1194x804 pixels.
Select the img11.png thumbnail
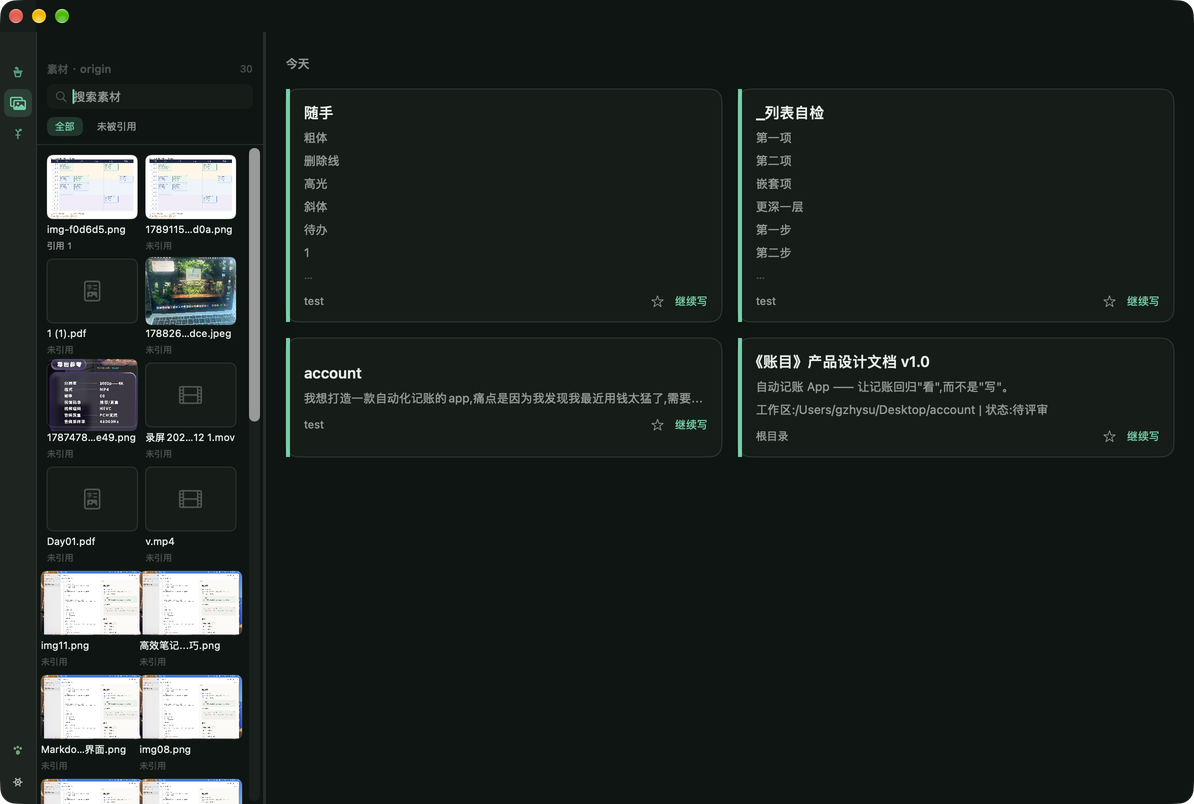[91, 603]
